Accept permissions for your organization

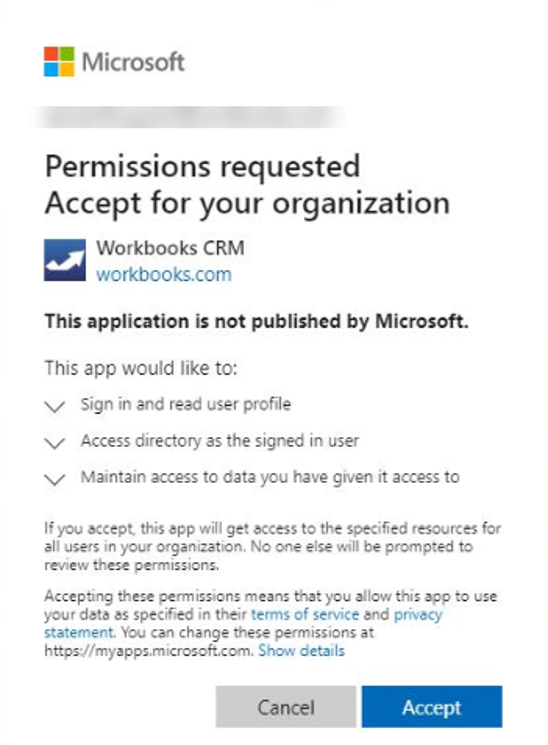432,707
